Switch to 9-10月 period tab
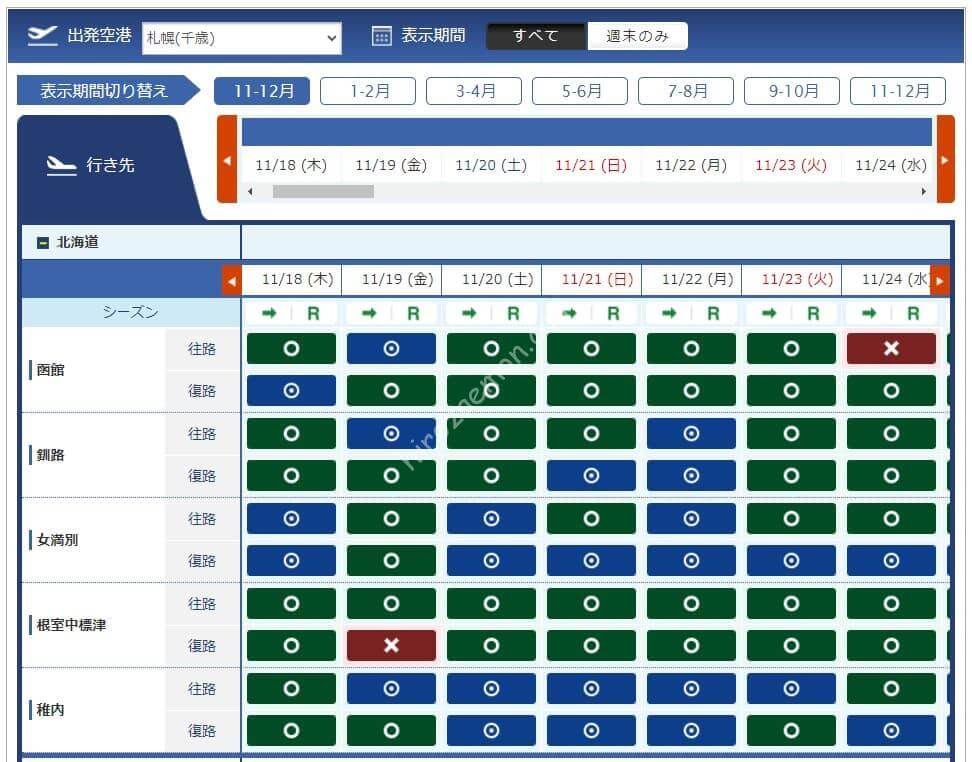 792,91
